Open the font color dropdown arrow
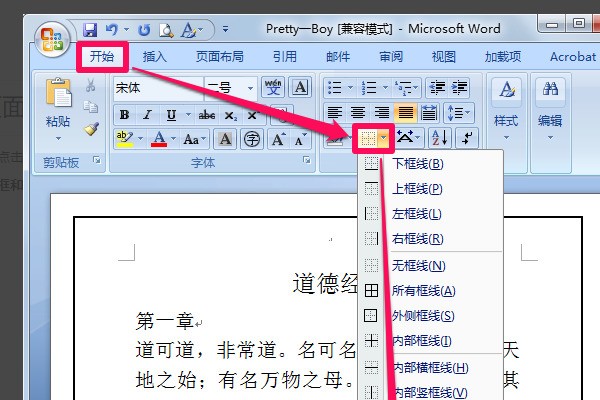The width and height of the screenshot is (600, 400). (173, 139)
